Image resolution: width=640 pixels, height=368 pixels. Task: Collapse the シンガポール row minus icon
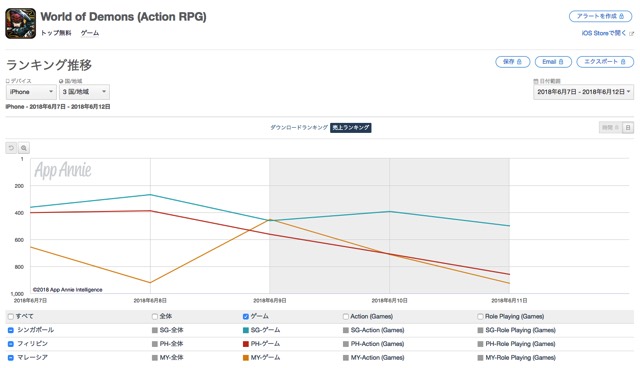11,330
